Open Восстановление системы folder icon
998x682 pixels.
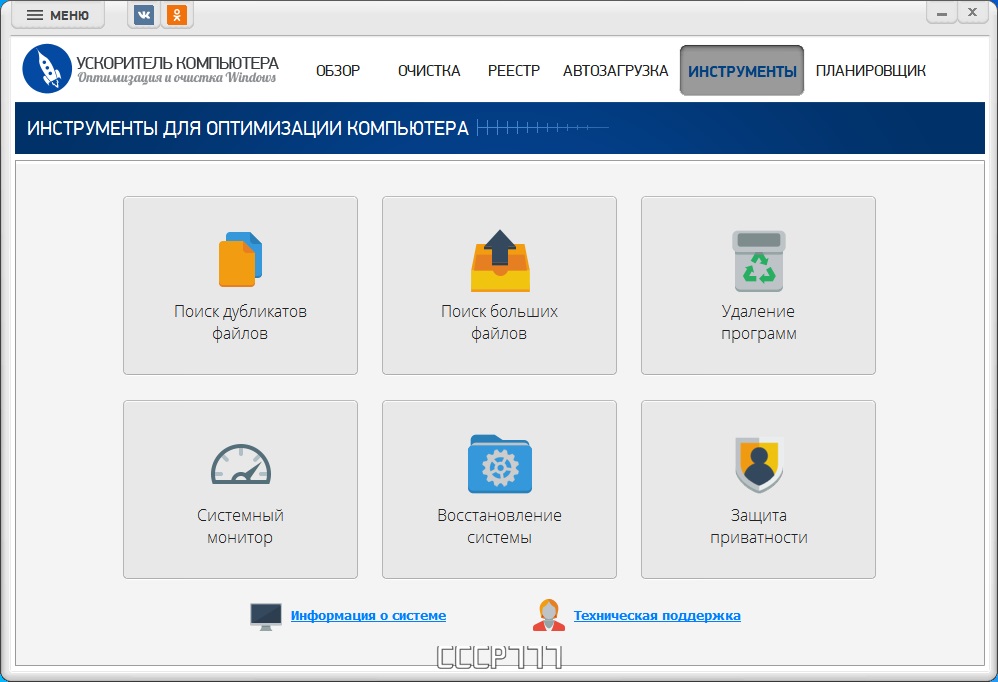499,464
